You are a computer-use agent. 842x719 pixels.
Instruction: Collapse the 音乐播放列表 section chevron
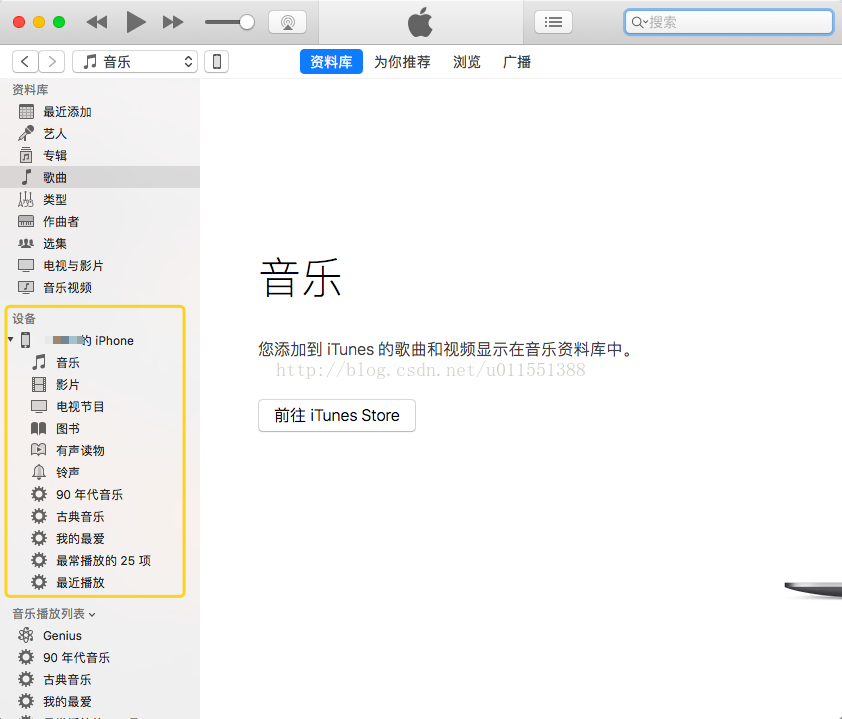click(x=92, y=614)
